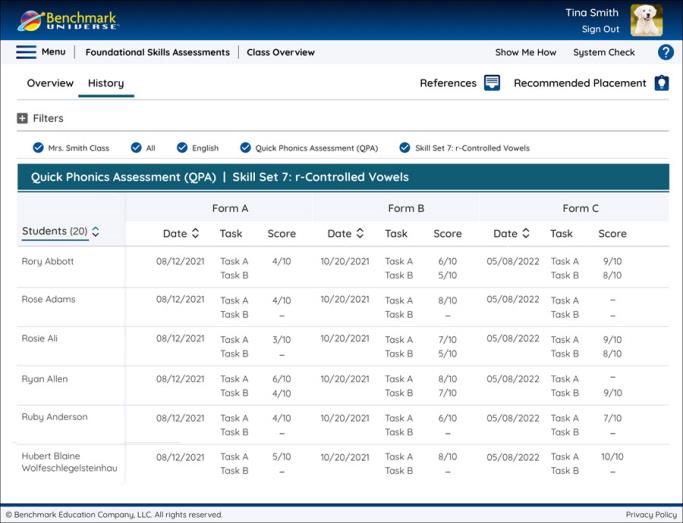
Task: Click Ruby Anderson's Form C score 7/10
Action: [612, 418]
